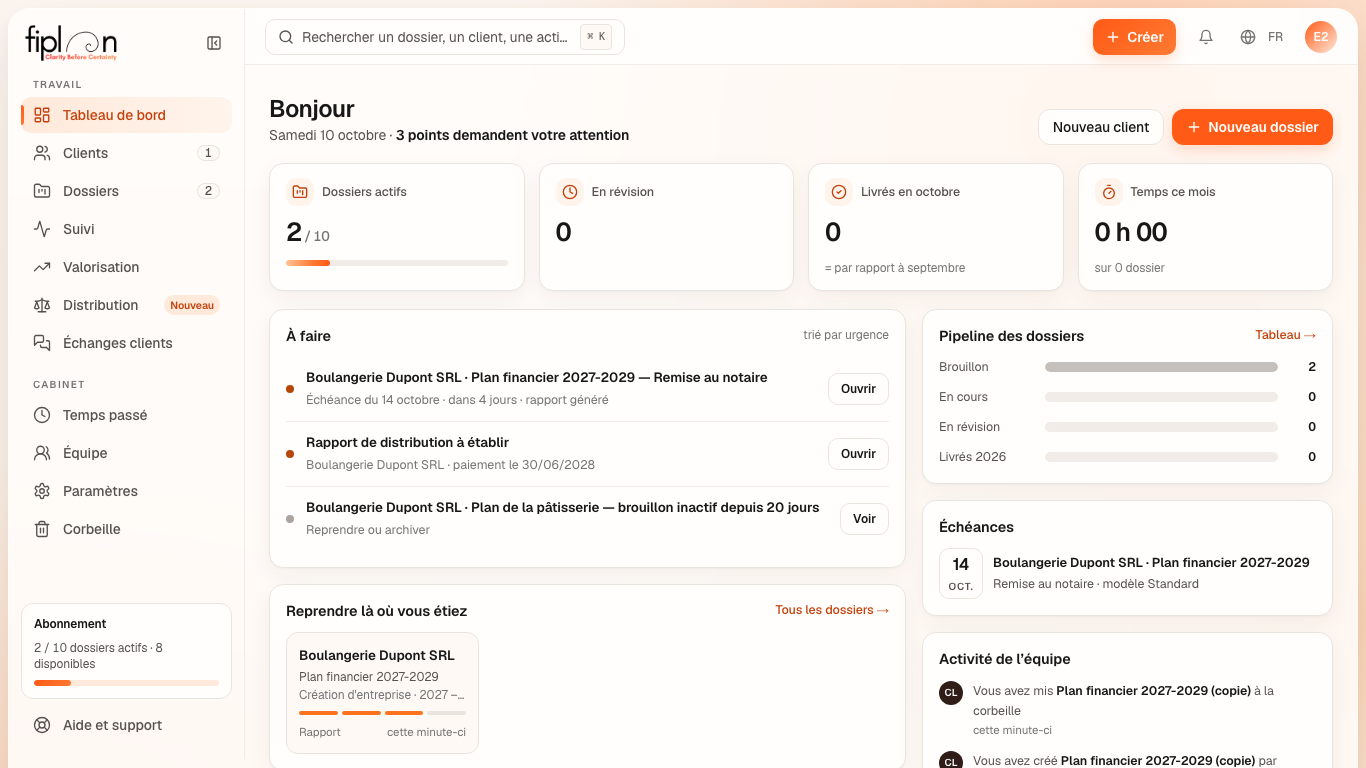This screenshot has height=768, width=1366.
Task: Click the Abonnement usage progress bar
Action: click(x=126, y=683)
